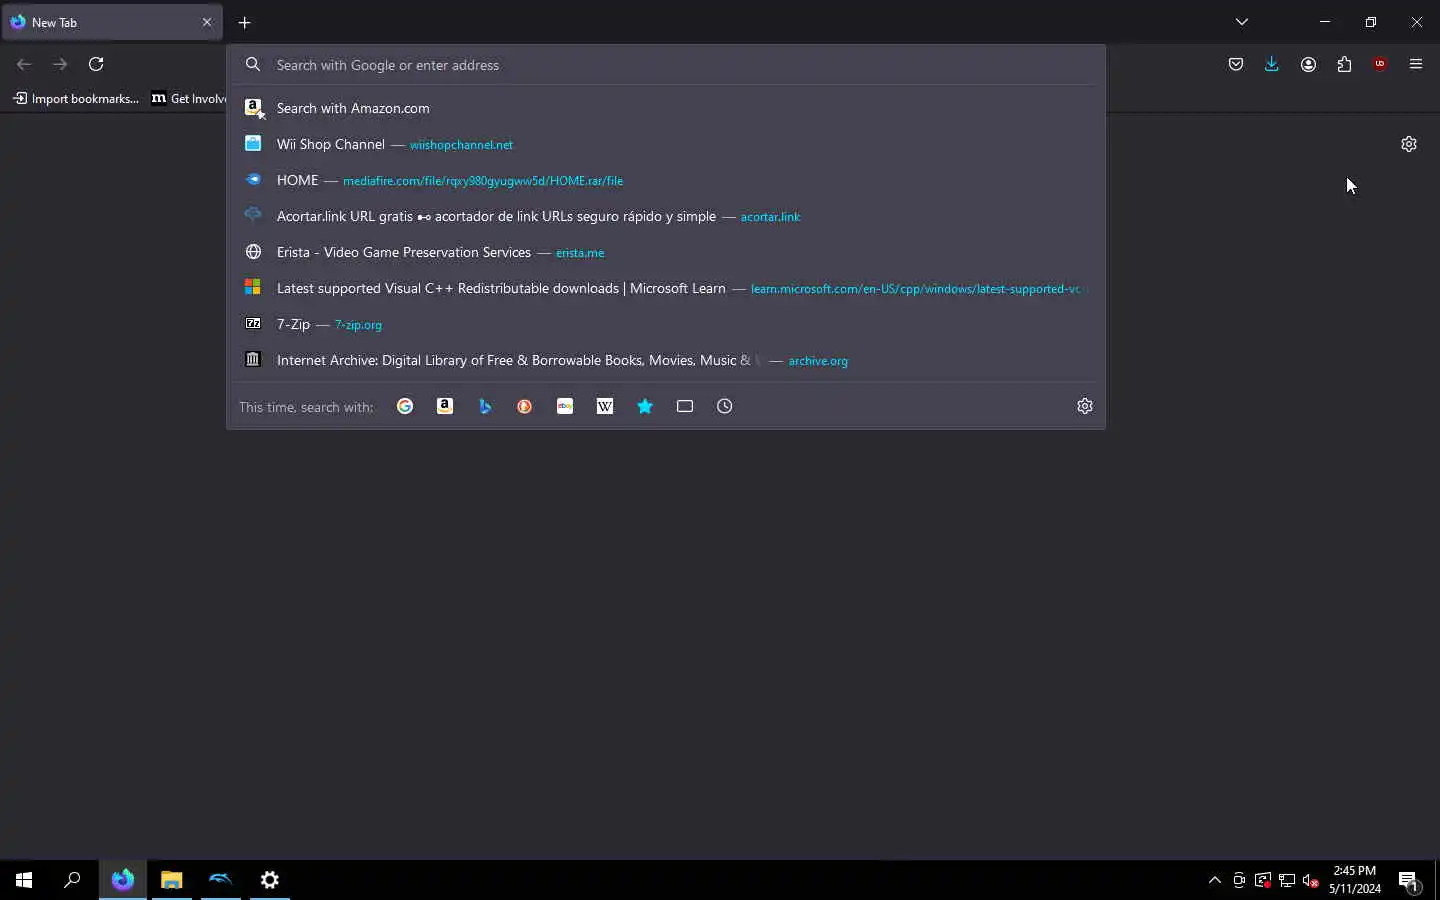The height and width of the screenshot is (900, 1440).
Task: Choose Search with Amazon.com suggestion
Action: [665, 108]
